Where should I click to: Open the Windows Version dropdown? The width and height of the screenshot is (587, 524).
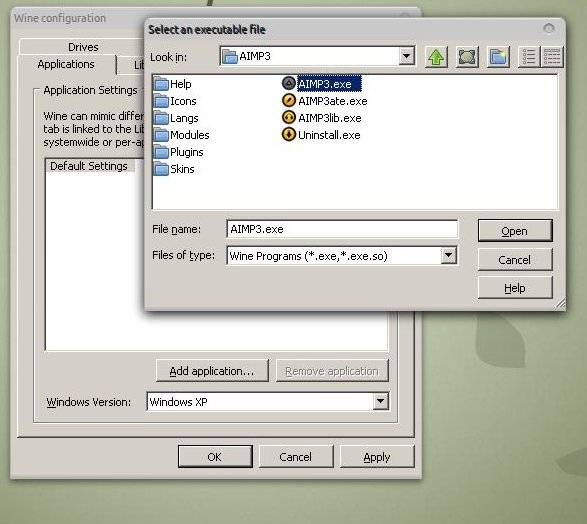[x=380, y=401]
